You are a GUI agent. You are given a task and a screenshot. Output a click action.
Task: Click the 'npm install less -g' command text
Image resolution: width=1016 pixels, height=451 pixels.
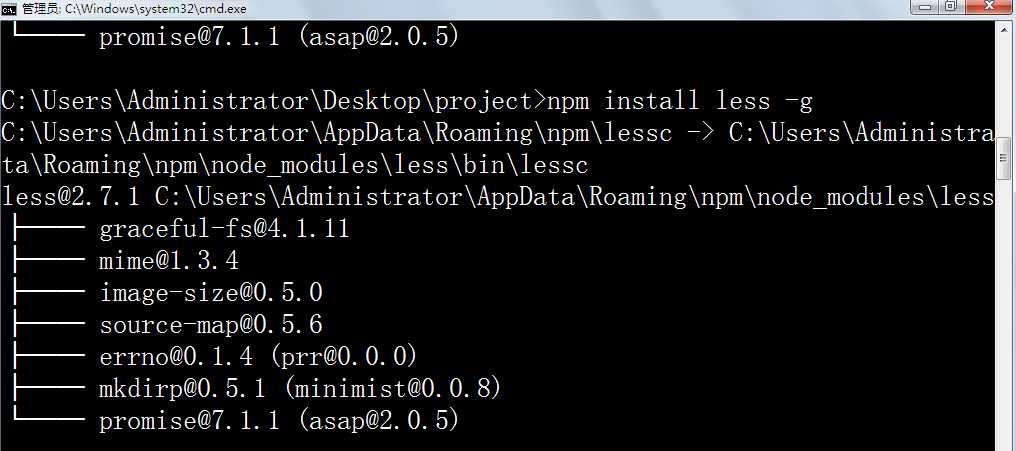click(x=679, y=101)
